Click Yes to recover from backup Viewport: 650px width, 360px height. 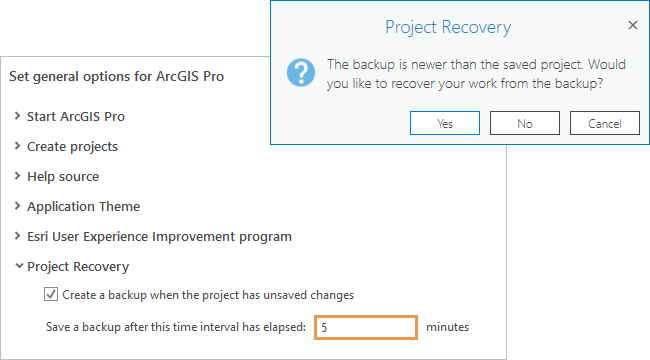(445, 123)
